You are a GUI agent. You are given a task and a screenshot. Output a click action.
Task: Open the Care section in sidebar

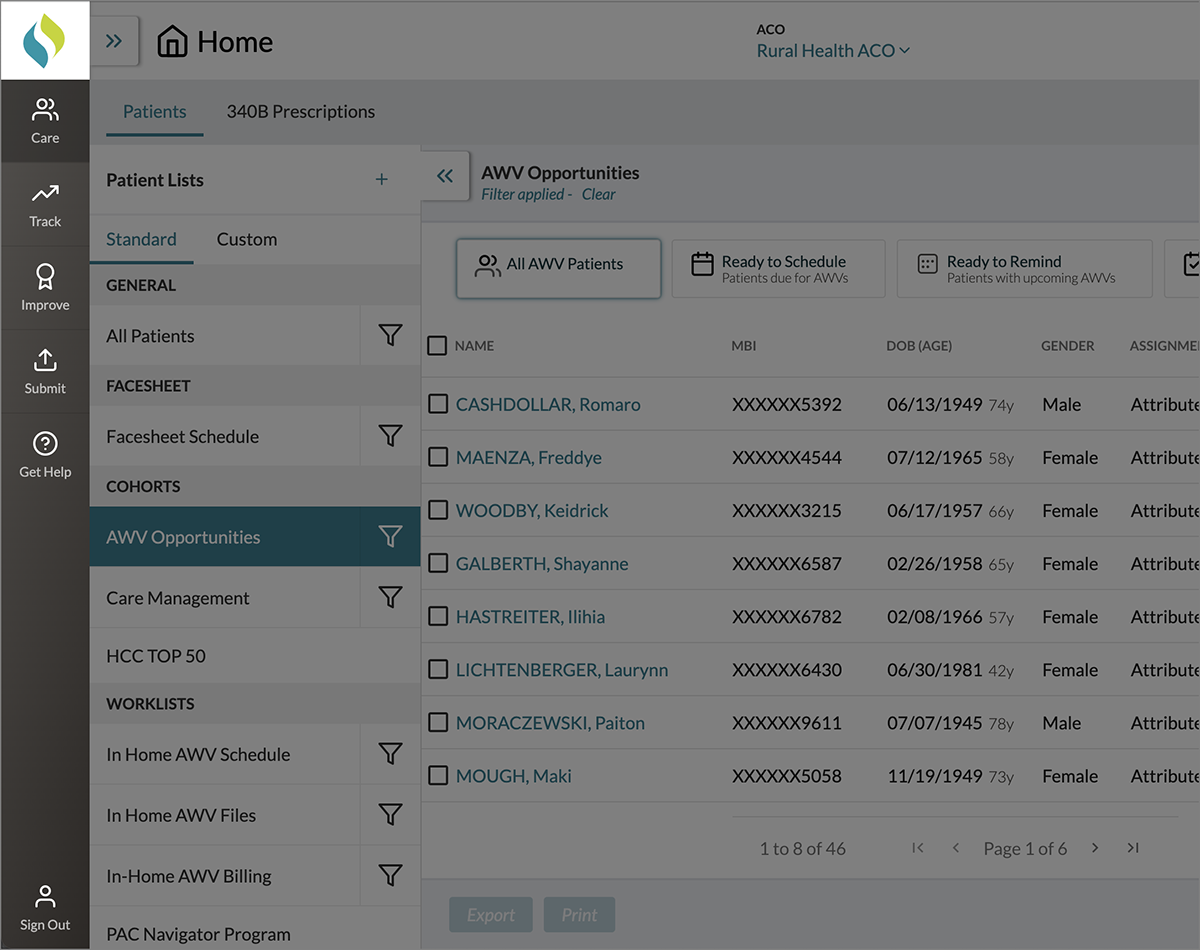[x=45, y=120]
